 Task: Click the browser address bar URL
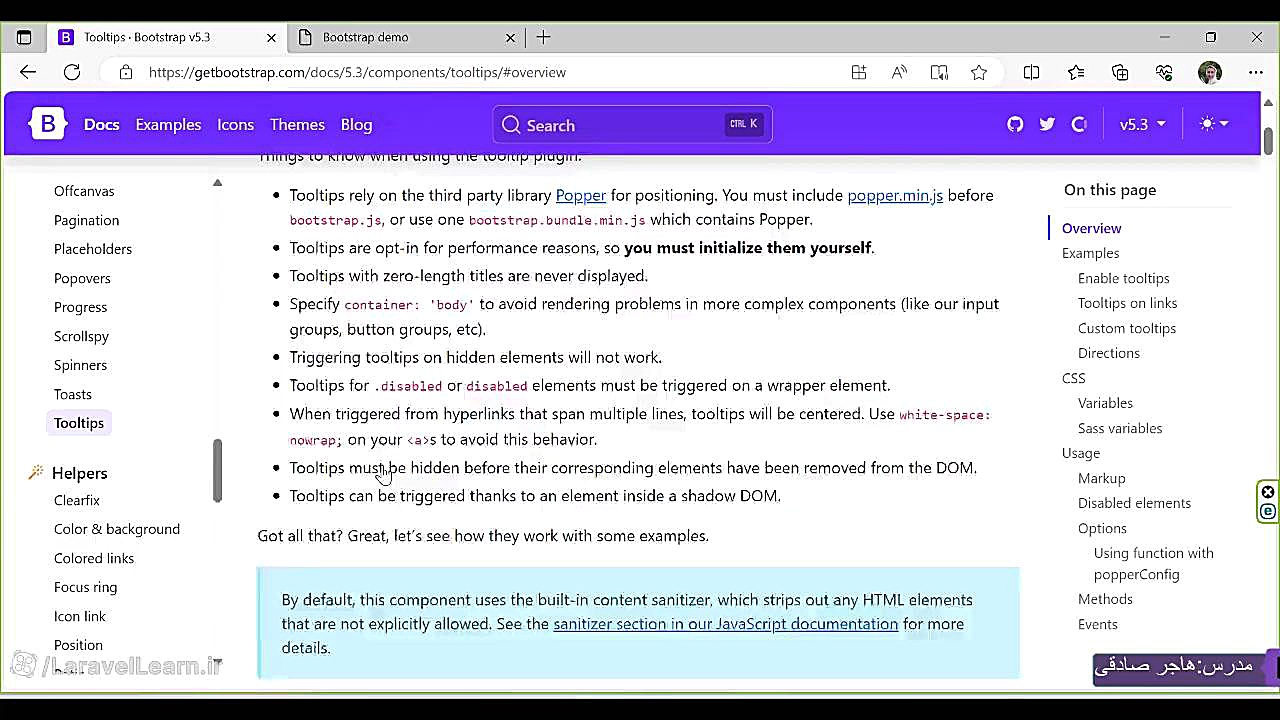(357, 72)
